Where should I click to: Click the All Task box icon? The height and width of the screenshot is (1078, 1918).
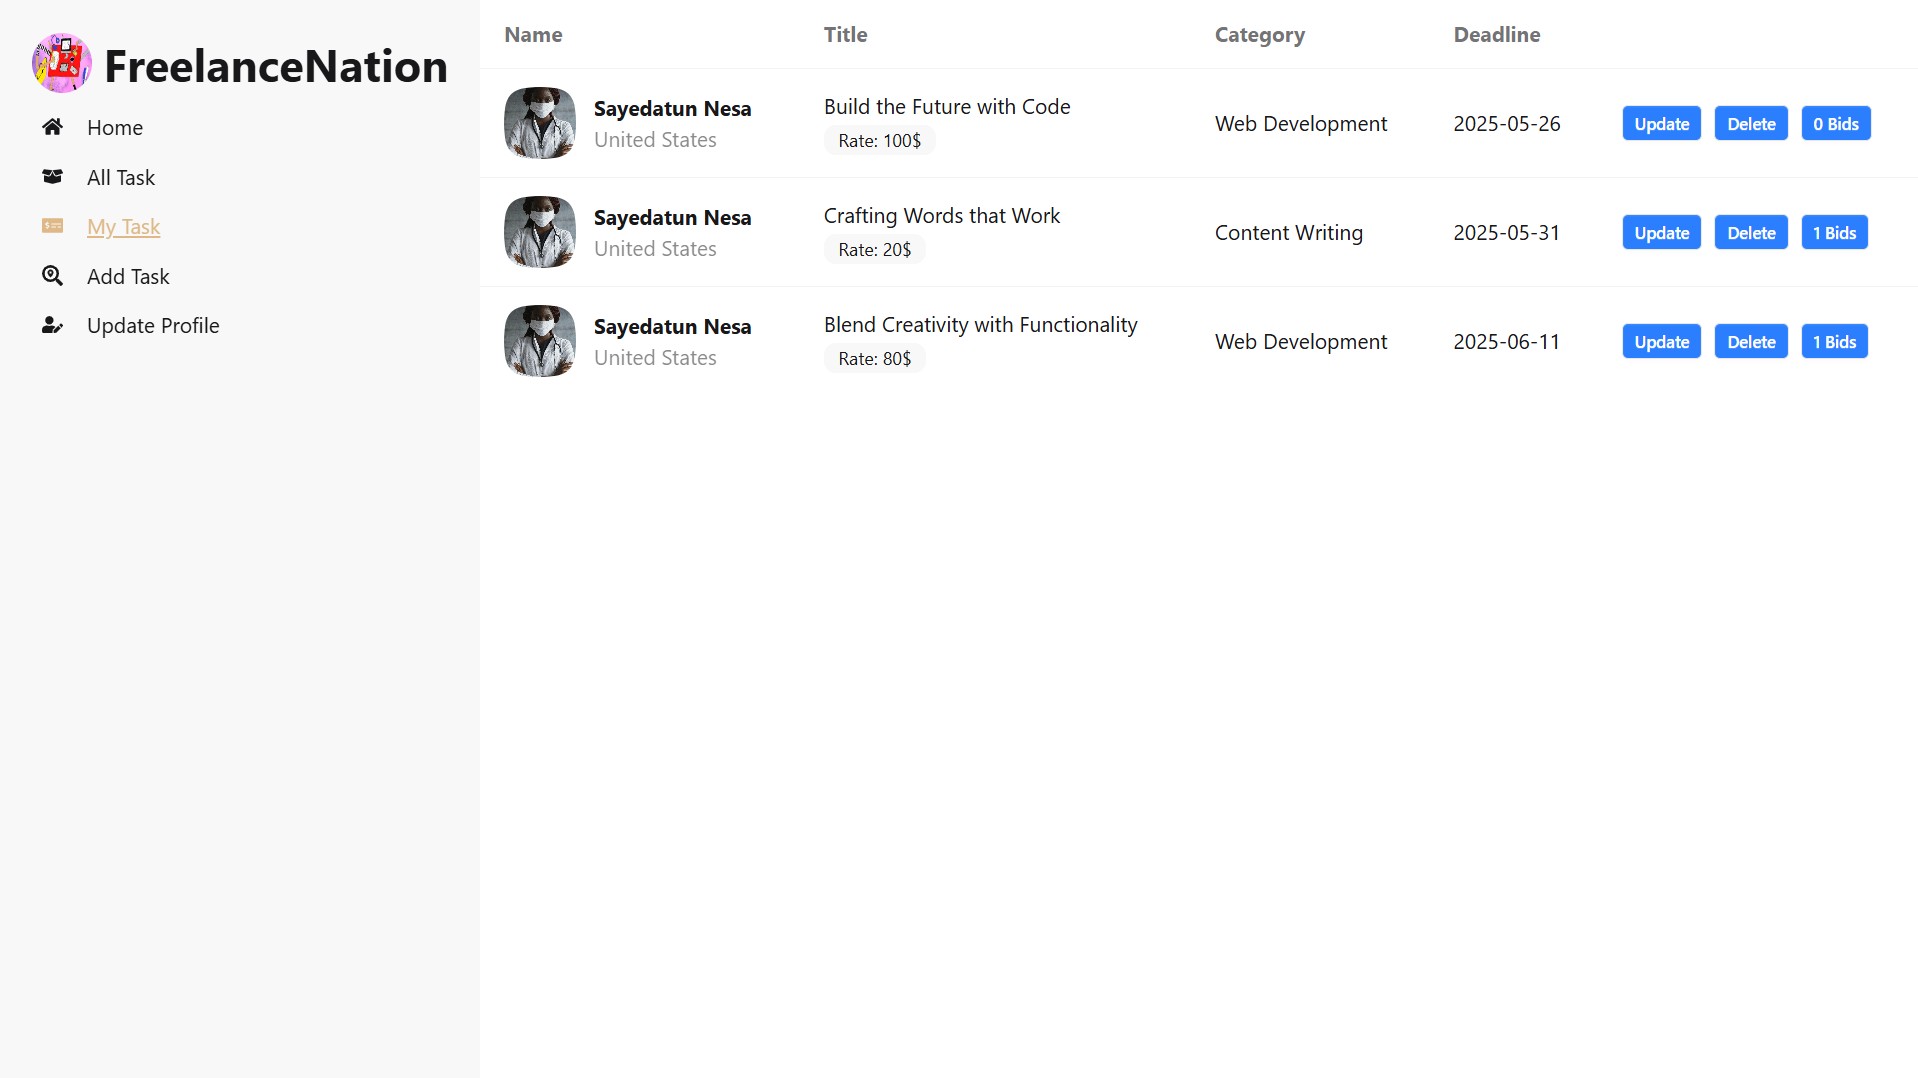point(53,177)
